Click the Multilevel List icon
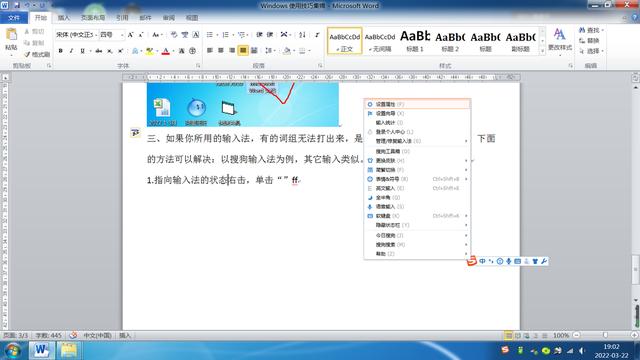The image size is (640, 360). [241, 35]
